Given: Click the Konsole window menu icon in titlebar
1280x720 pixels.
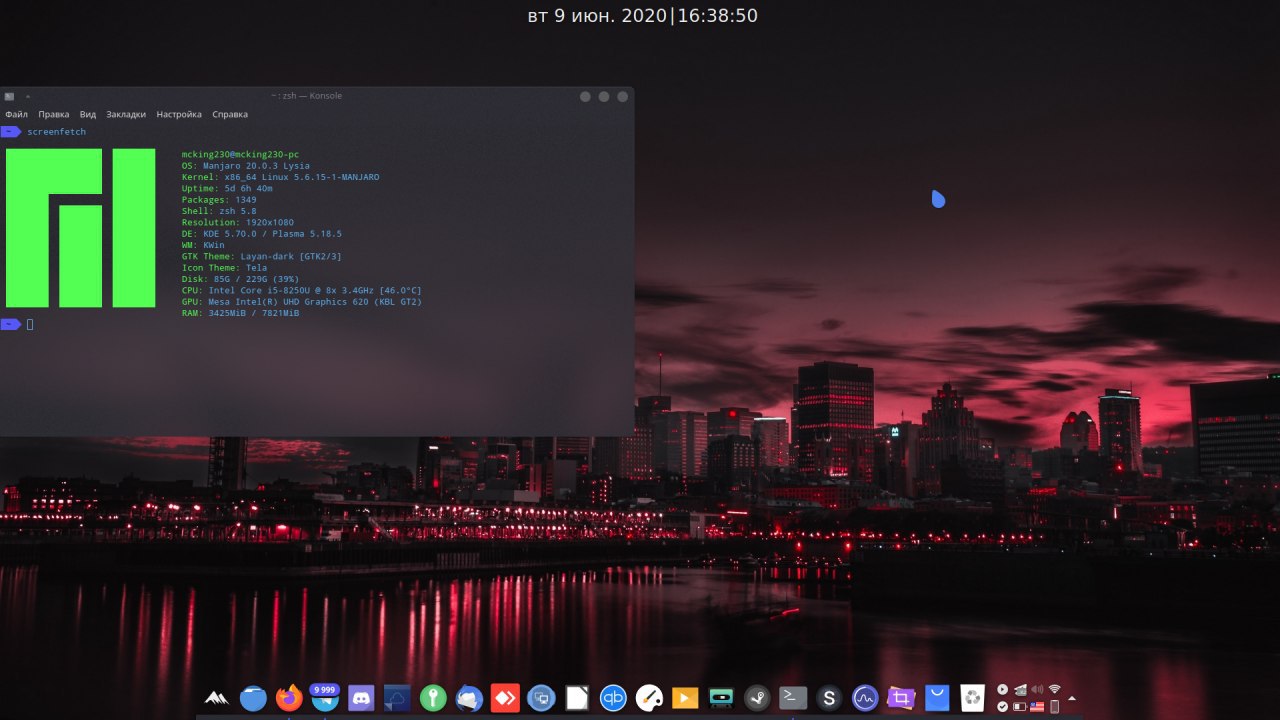Looking at the screenshot, I should [x=9, y=96].
